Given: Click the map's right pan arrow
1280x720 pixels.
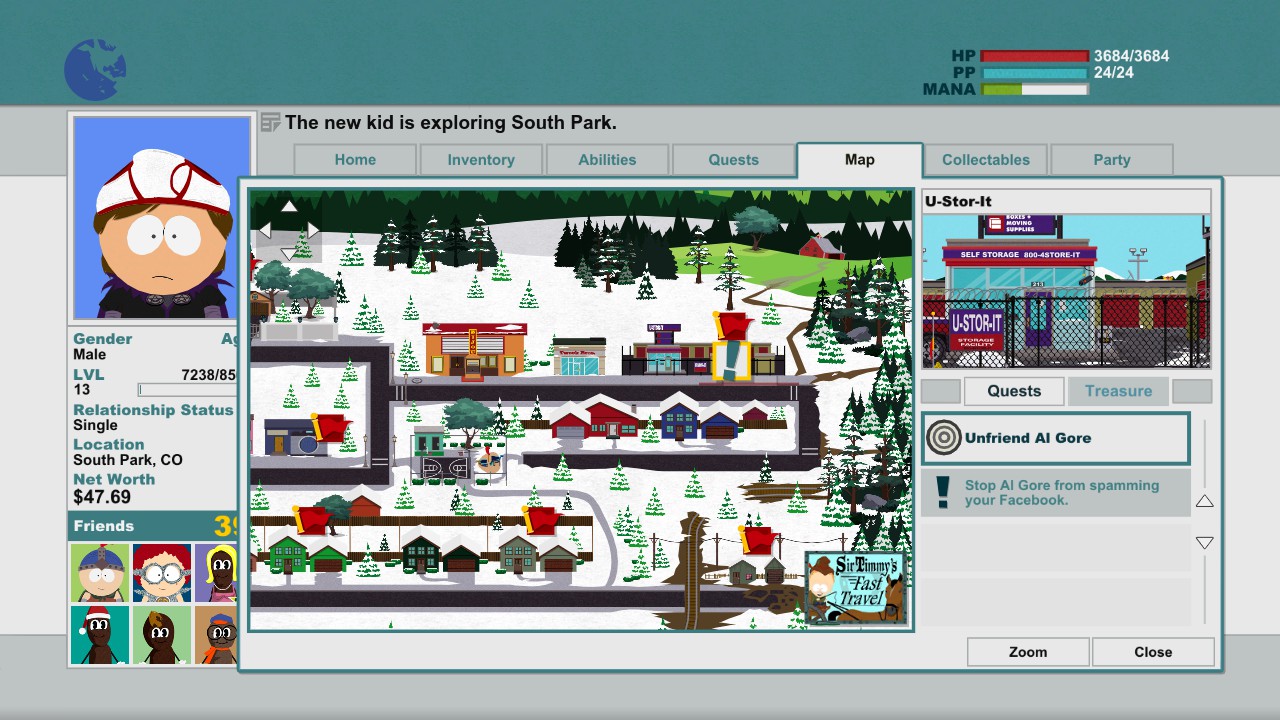Looking at the screenshot, I should (313, 230).
